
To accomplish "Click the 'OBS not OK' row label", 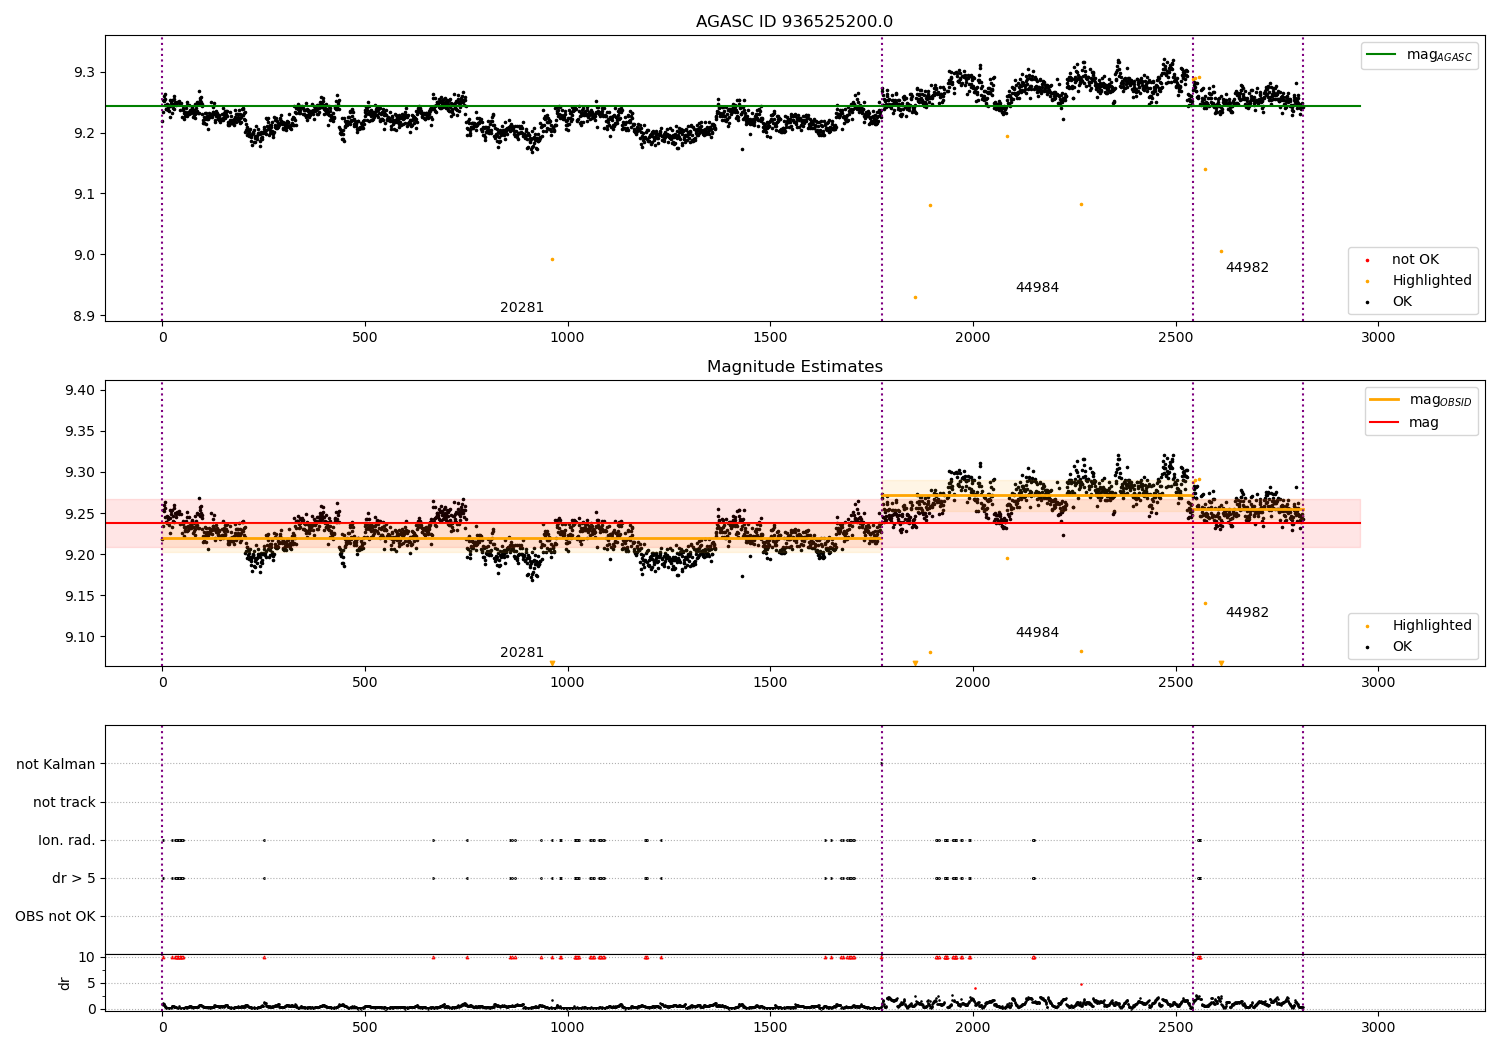I will 55,917.
